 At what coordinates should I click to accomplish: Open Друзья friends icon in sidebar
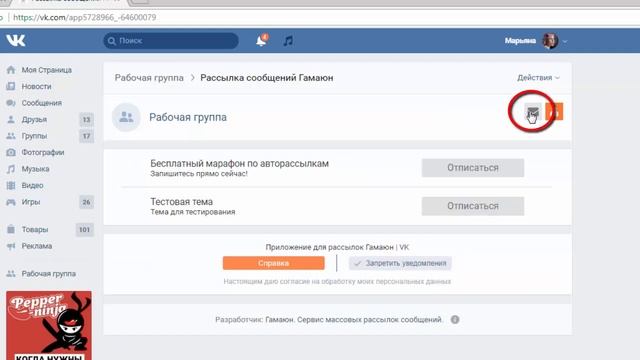pyautogui.click(x=11, y=119)
